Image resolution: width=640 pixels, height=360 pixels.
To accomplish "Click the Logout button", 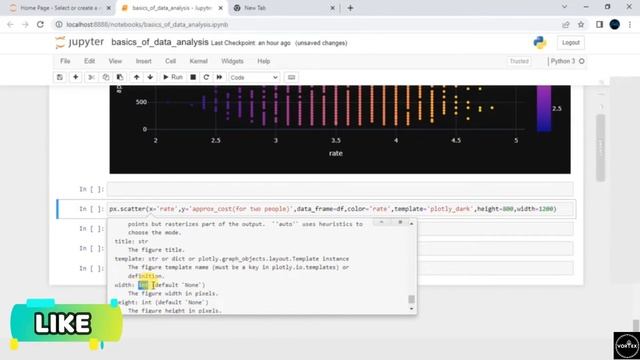I will click(571, 42).
